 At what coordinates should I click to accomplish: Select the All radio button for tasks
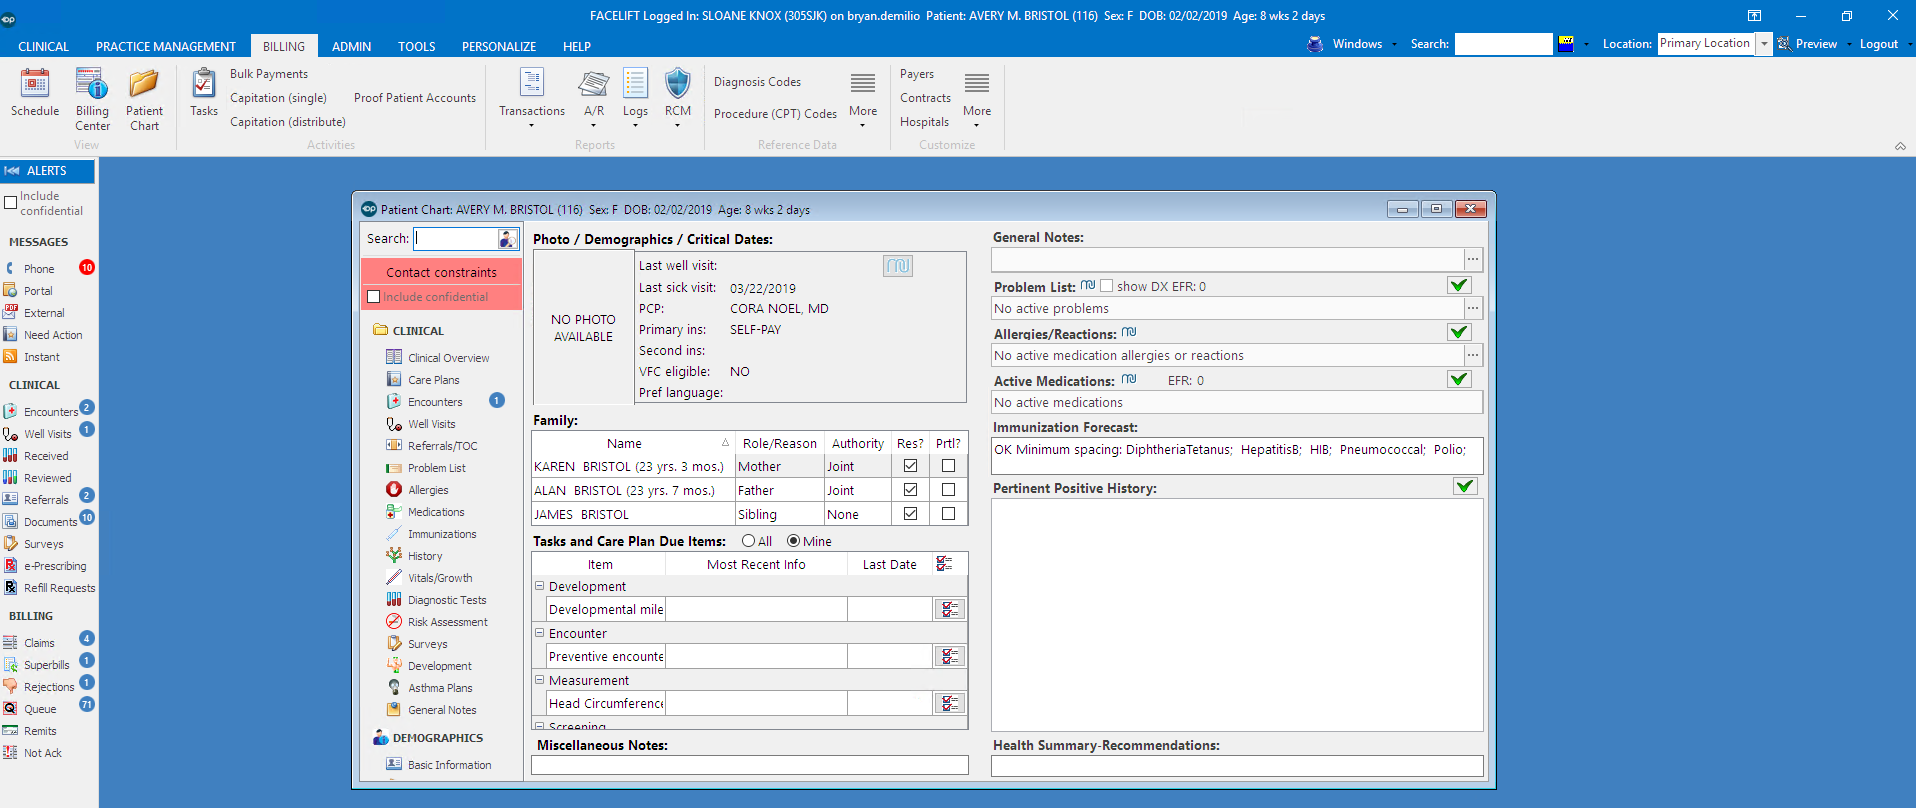tap(748, 541)
